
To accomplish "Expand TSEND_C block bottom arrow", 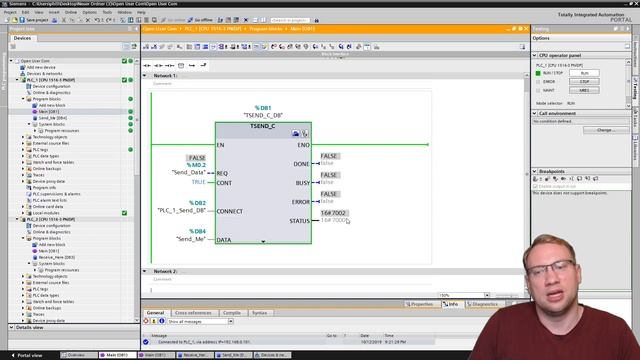I will click(263, 242).
